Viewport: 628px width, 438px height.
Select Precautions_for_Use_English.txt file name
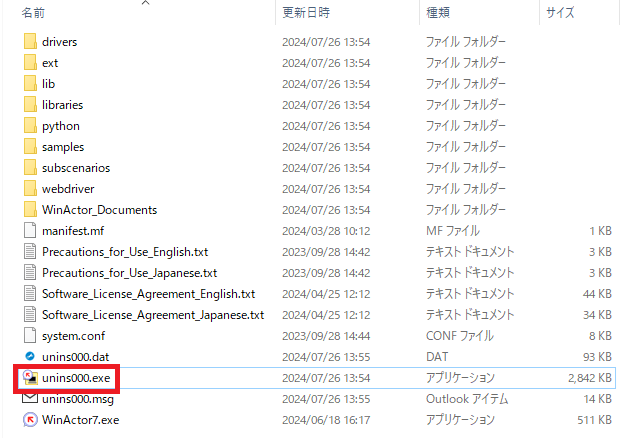126,252
